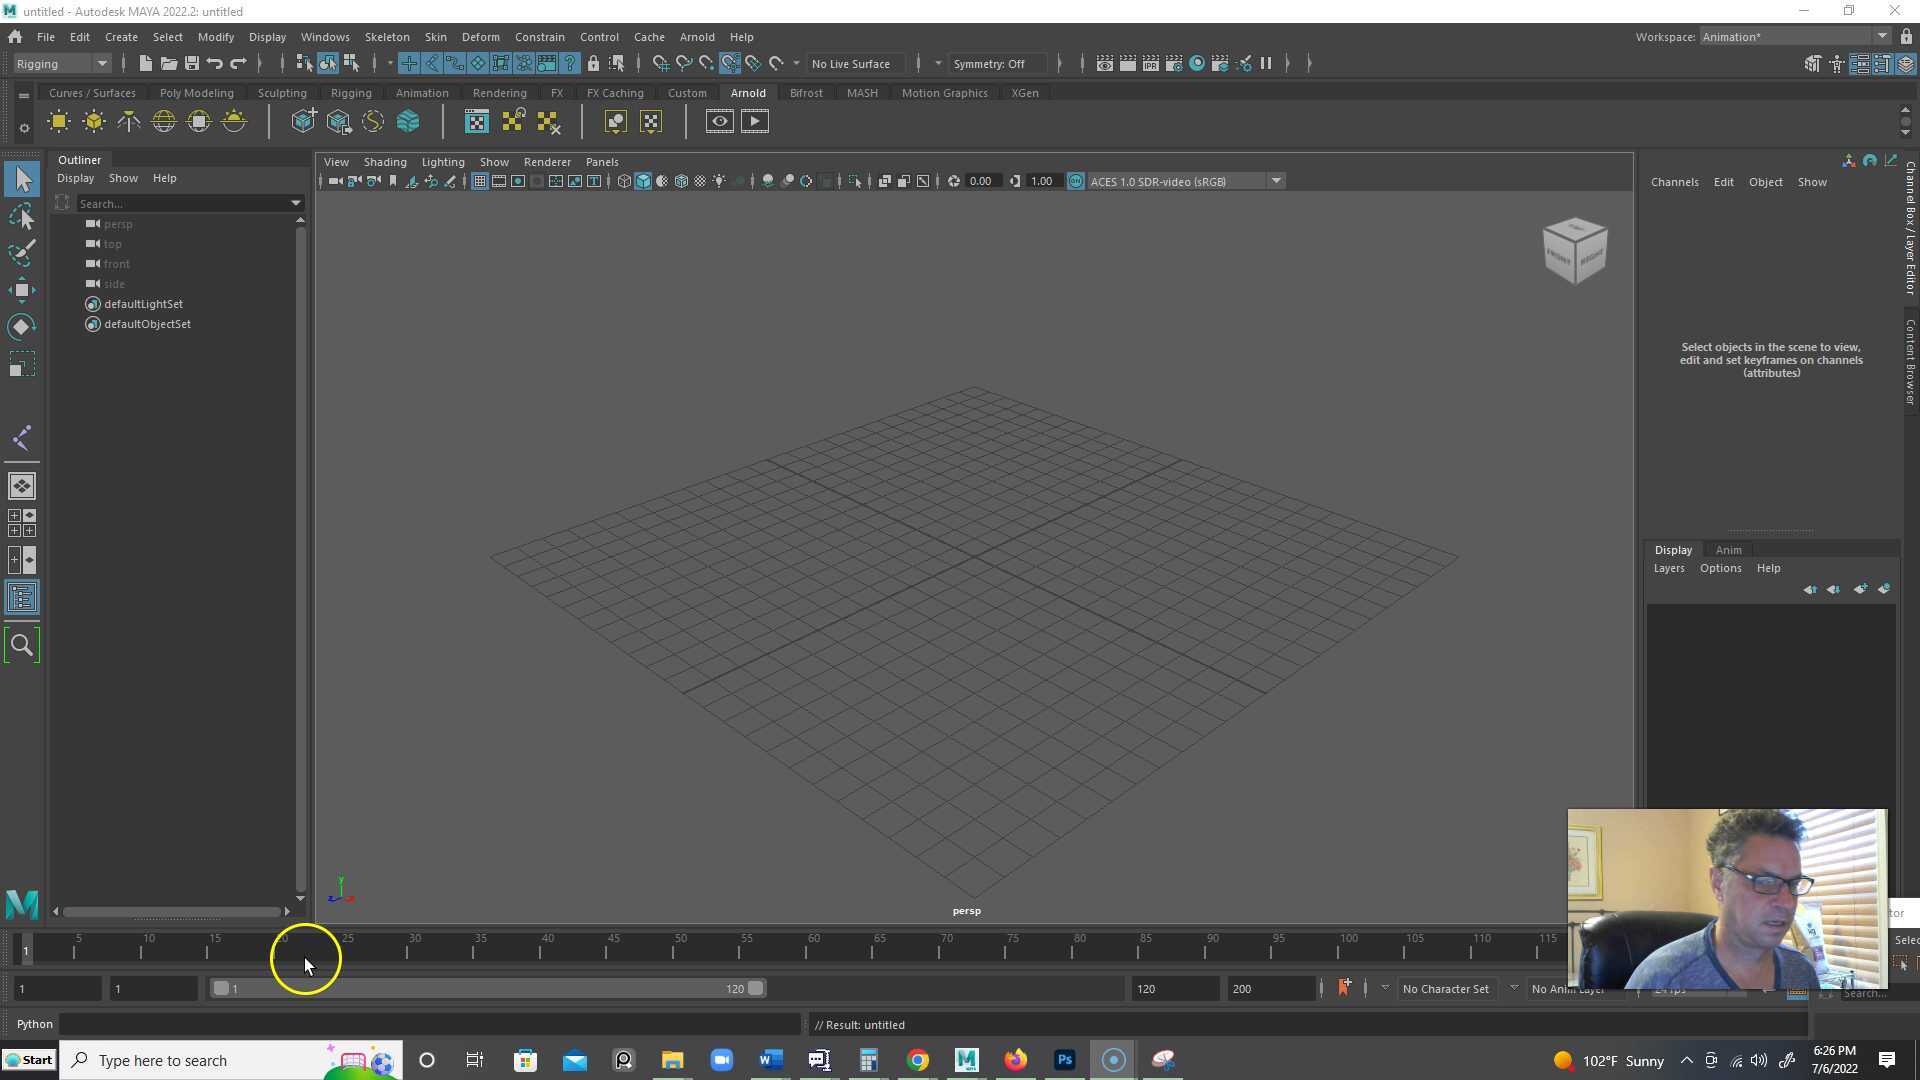Select defaultLightSet in the Outliner
This screenshot has height=1080, width=1920.
(x=143, y=304)
